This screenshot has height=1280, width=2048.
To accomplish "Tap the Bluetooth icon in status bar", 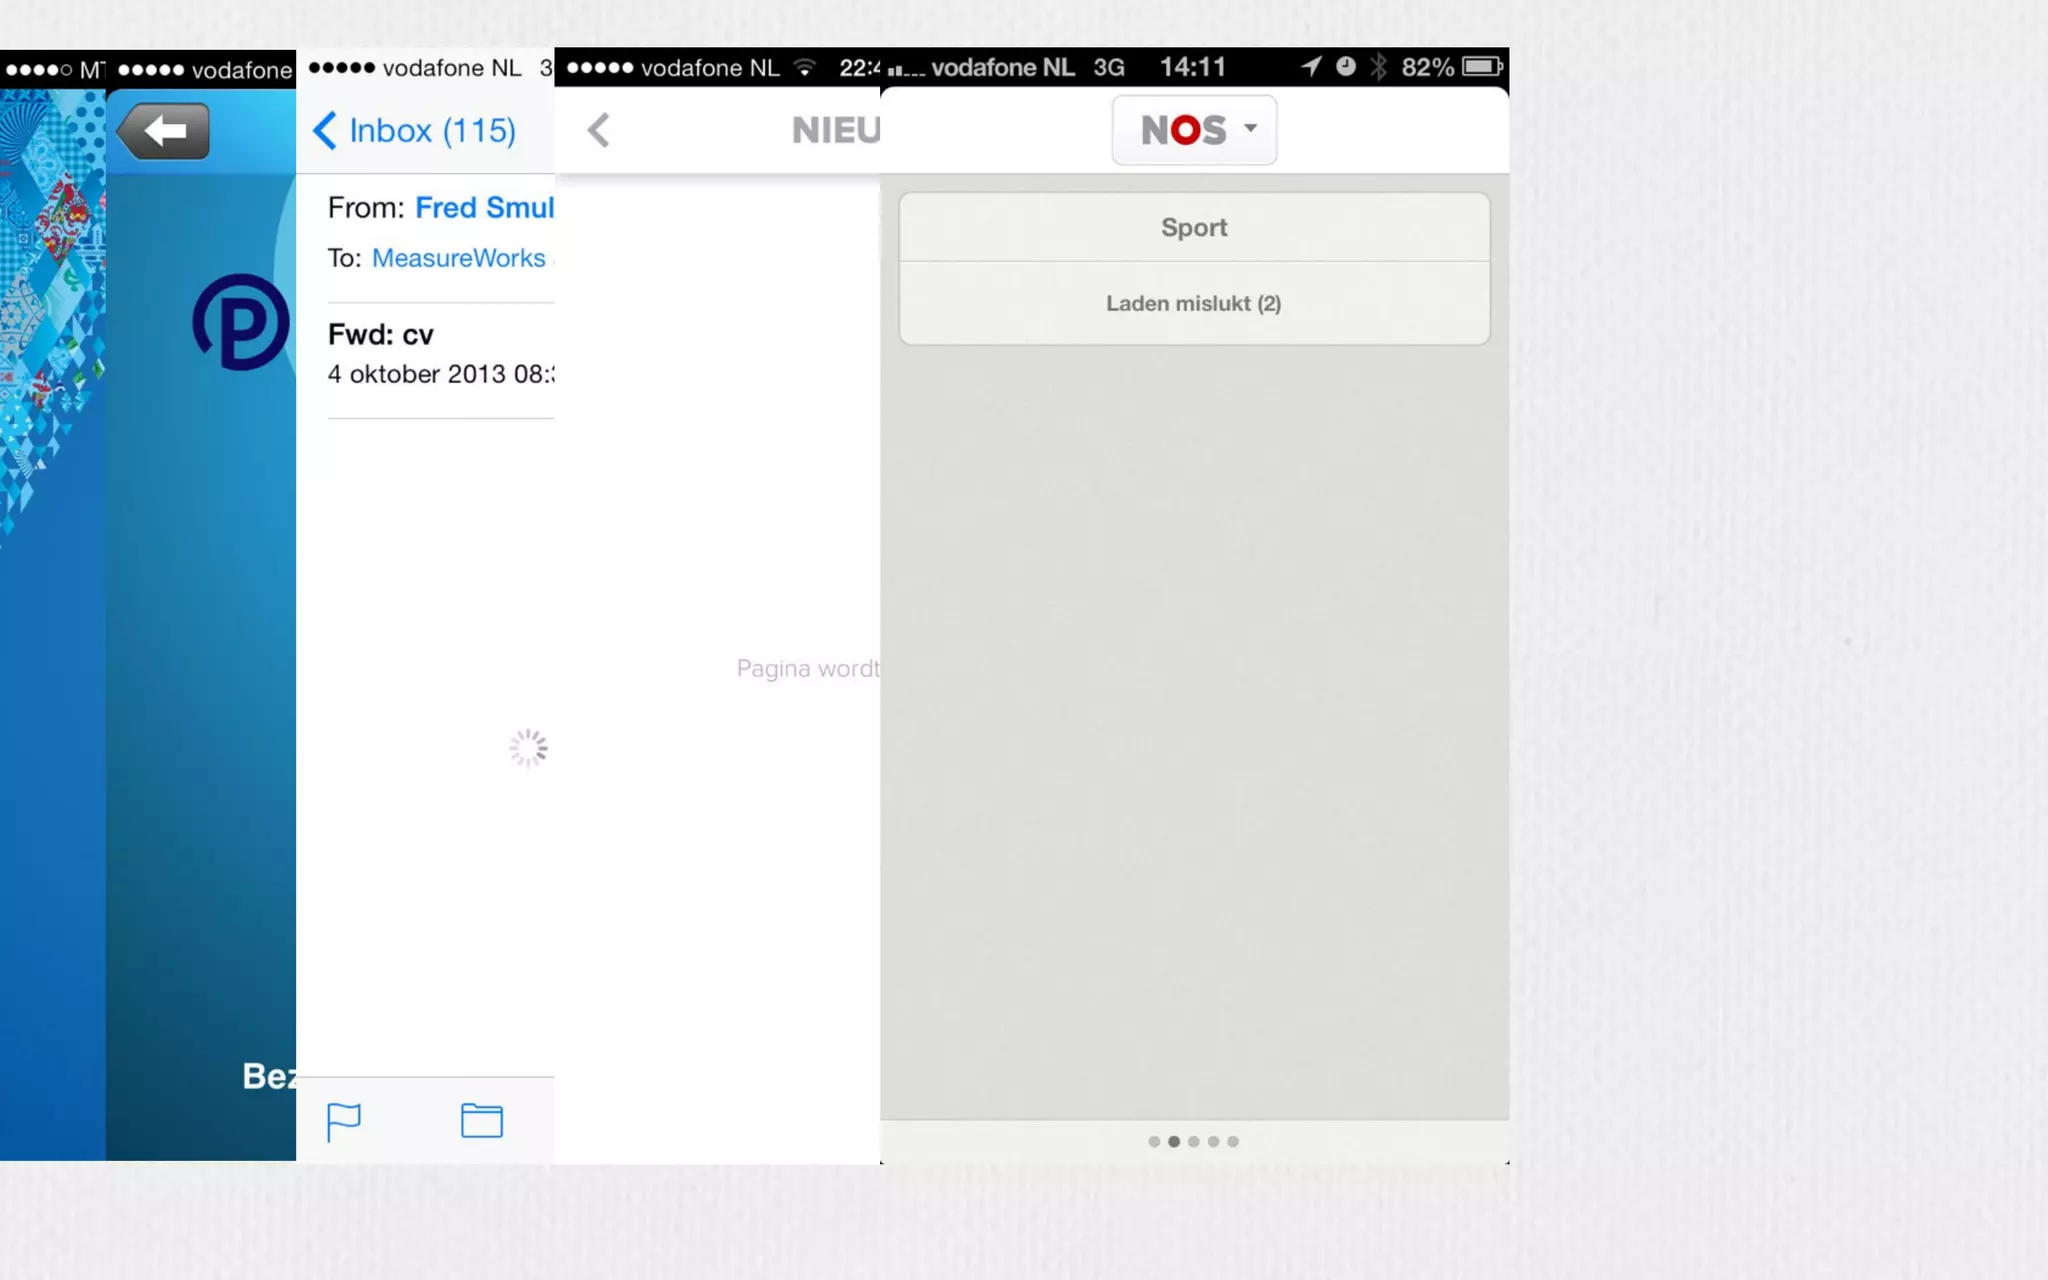I will point(1379,67).
